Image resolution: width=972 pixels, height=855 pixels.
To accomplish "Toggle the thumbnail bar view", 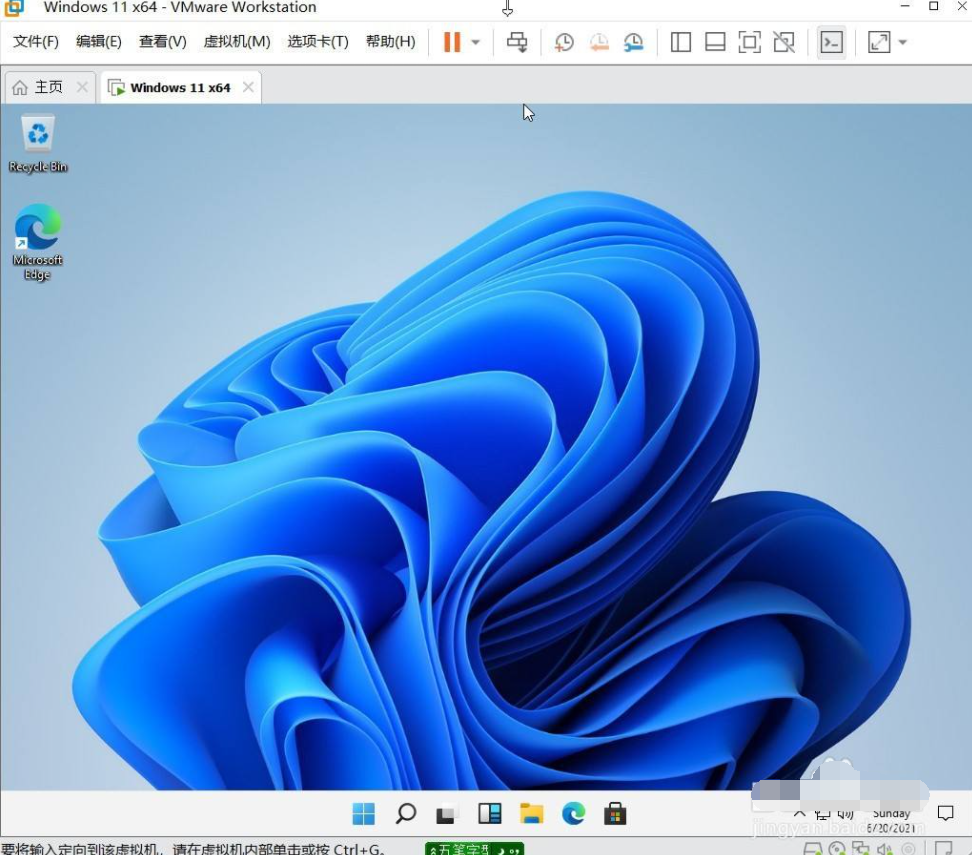I will pyautogui.click(x=715, y=42).
